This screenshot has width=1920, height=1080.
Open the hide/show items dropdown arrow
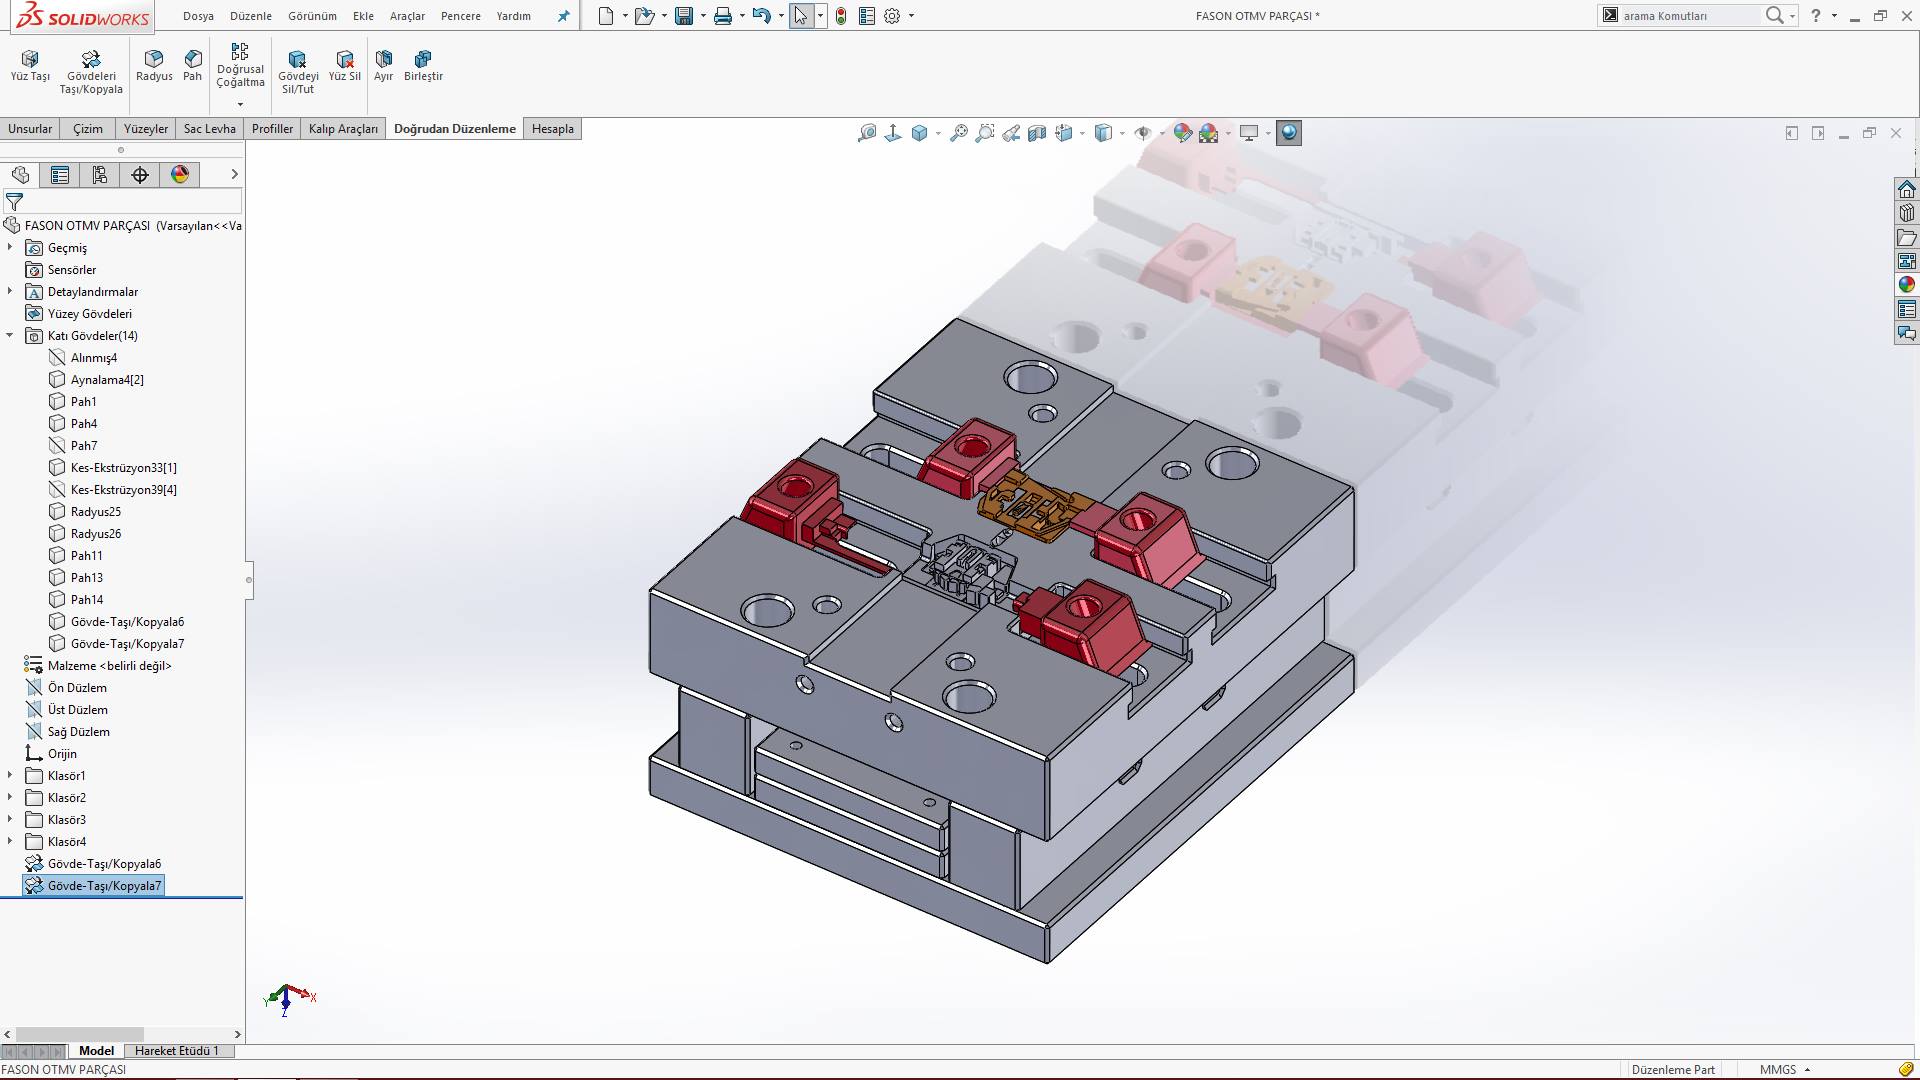point(1161,133)
